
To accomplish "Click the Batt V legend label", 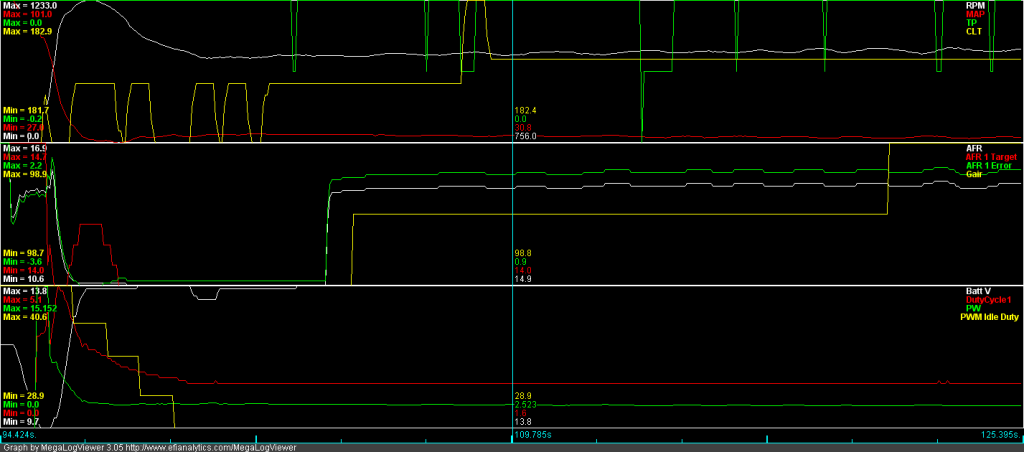I will 977,291.
